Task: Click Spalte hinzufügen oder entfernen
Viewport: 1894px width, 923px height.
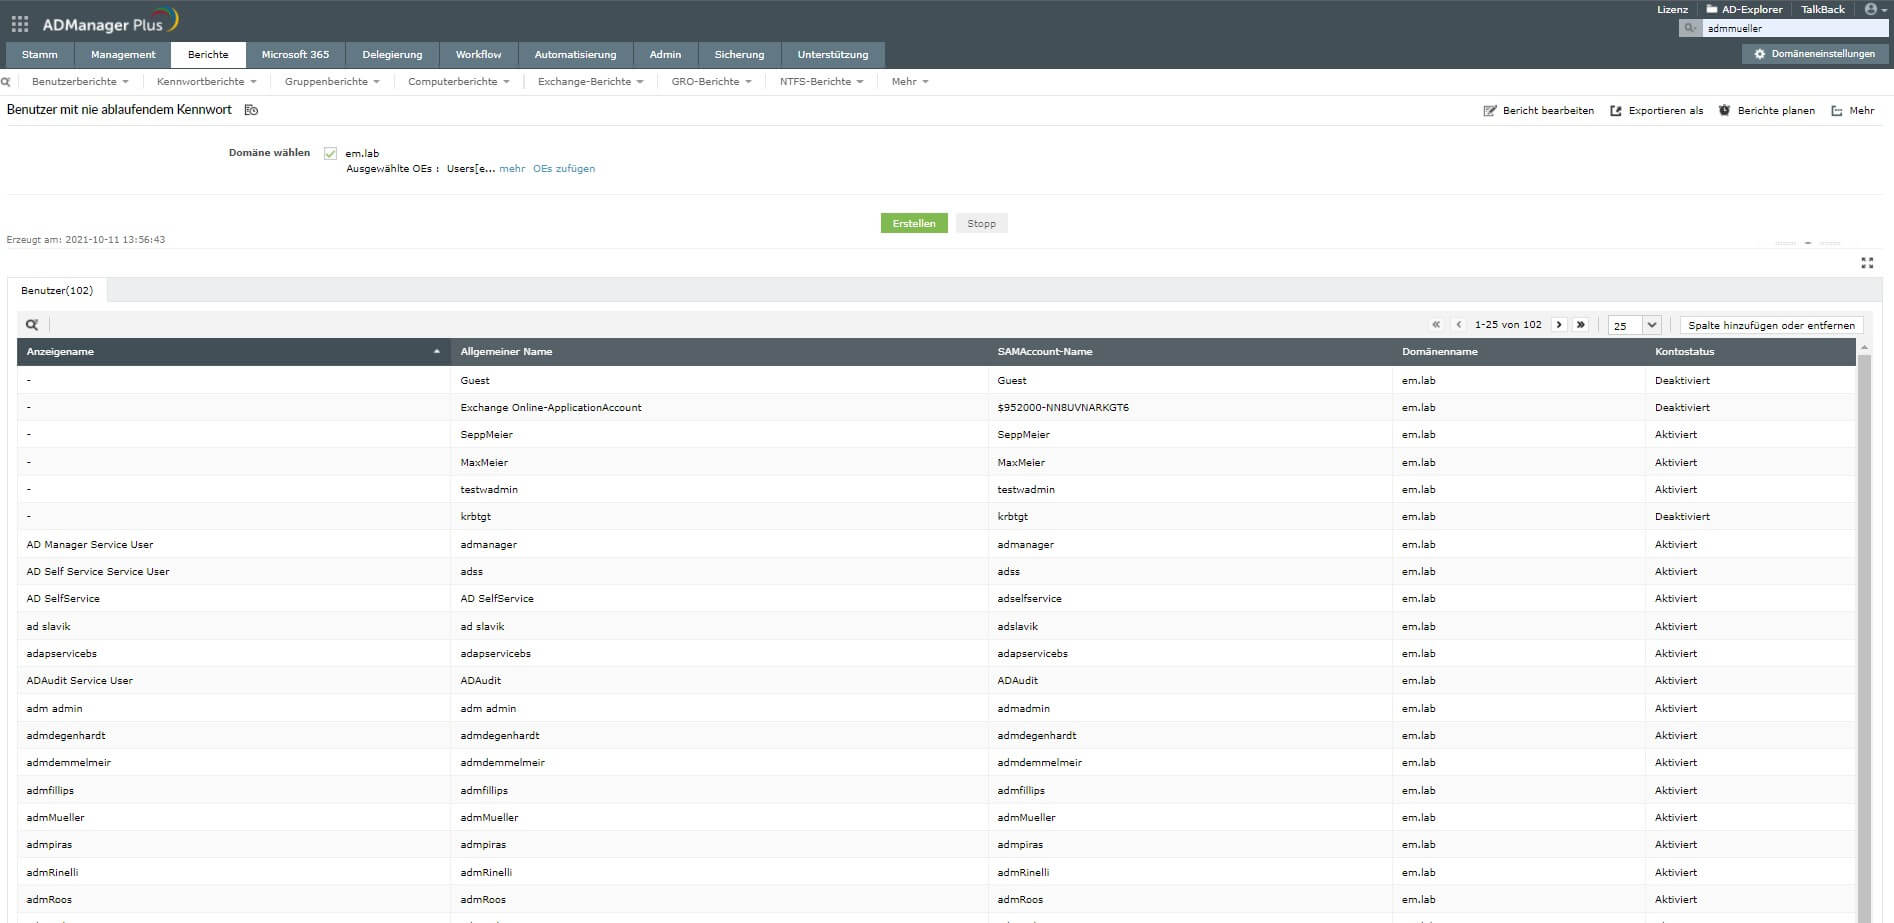Action: point(1771,325)
